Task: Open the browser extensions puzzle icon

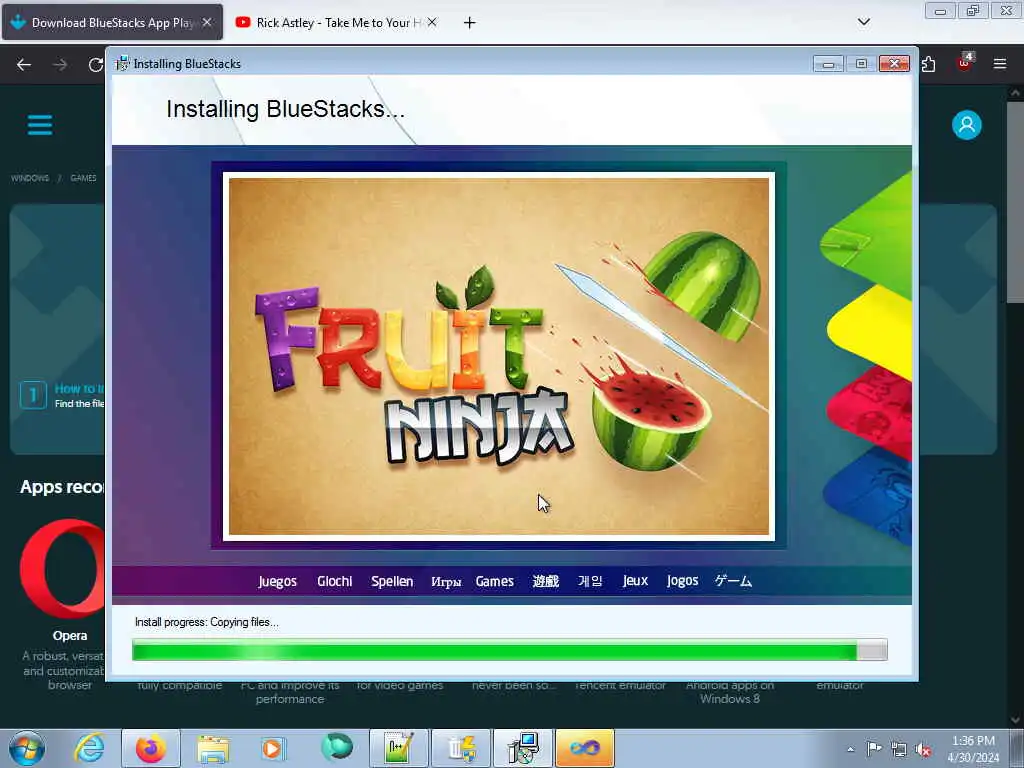Action: point(929,64)
